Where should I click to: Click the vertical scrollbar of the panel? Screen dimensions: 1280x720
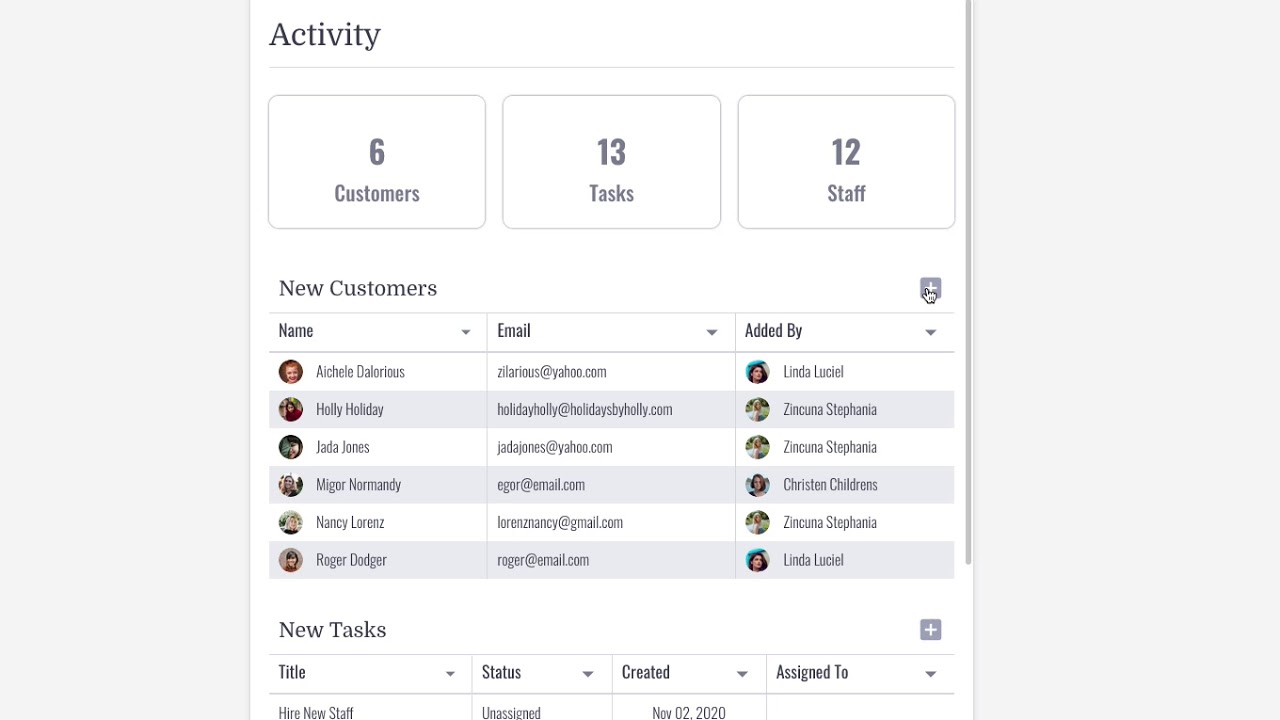pyautogui.click(x=968, y=280)
